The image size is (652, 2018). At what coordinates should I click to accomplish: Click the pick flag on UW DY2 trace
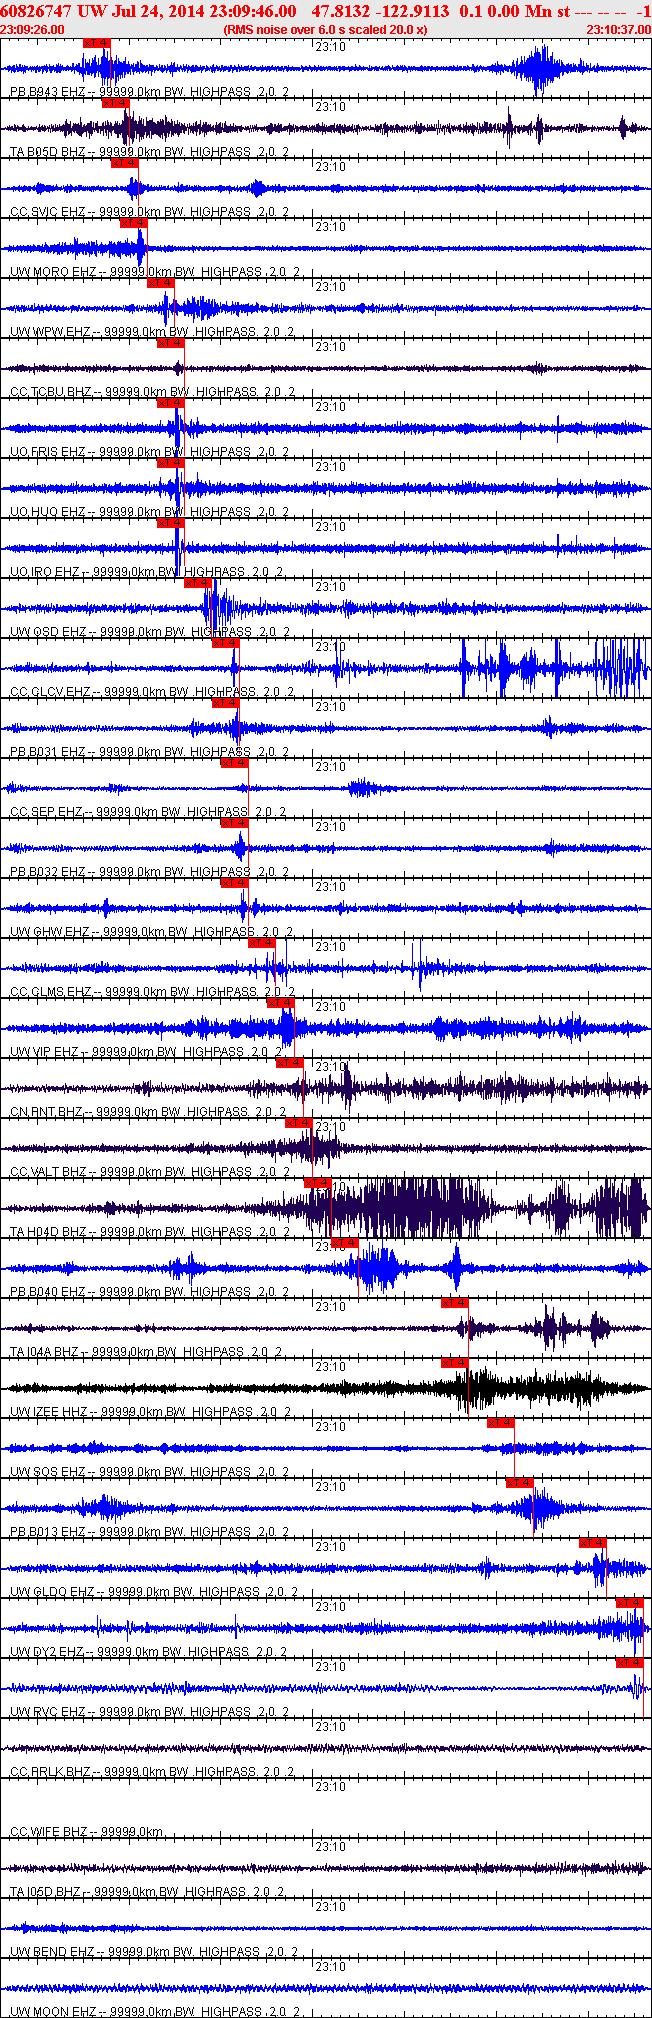click(x=629, y=1603)
